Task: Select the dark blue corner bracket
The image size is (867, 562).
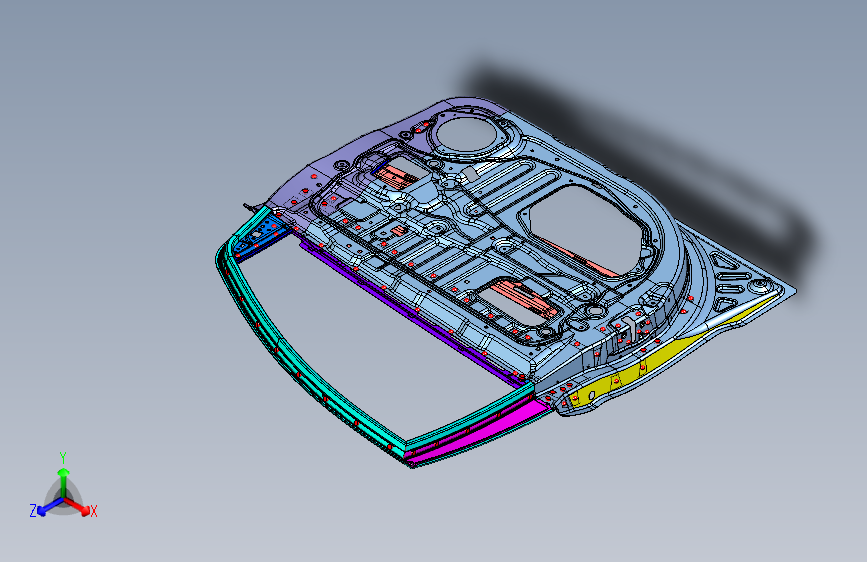Action: coord(260,237)
